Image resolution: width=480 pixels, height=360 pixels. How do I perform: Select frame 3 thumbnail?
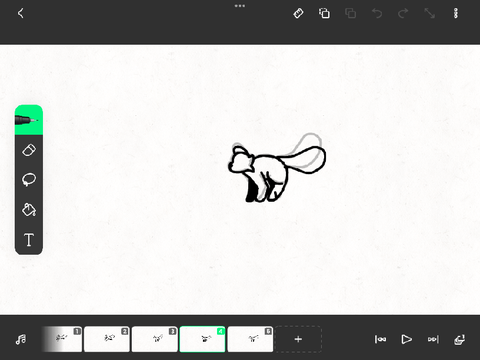coord(155,339)
